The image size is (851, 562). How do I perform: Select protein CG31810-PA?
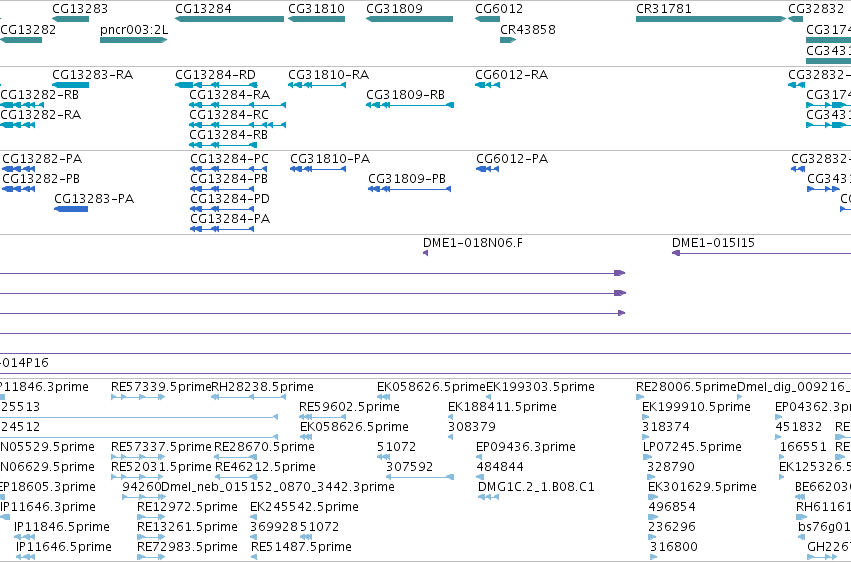click(x=318, y=169)
